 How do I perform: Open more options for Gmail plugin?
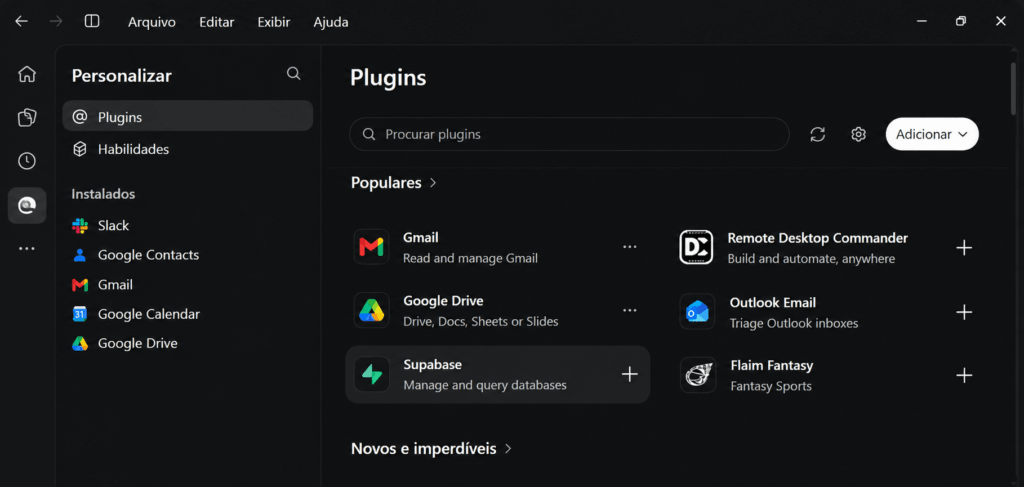[630, 247]
